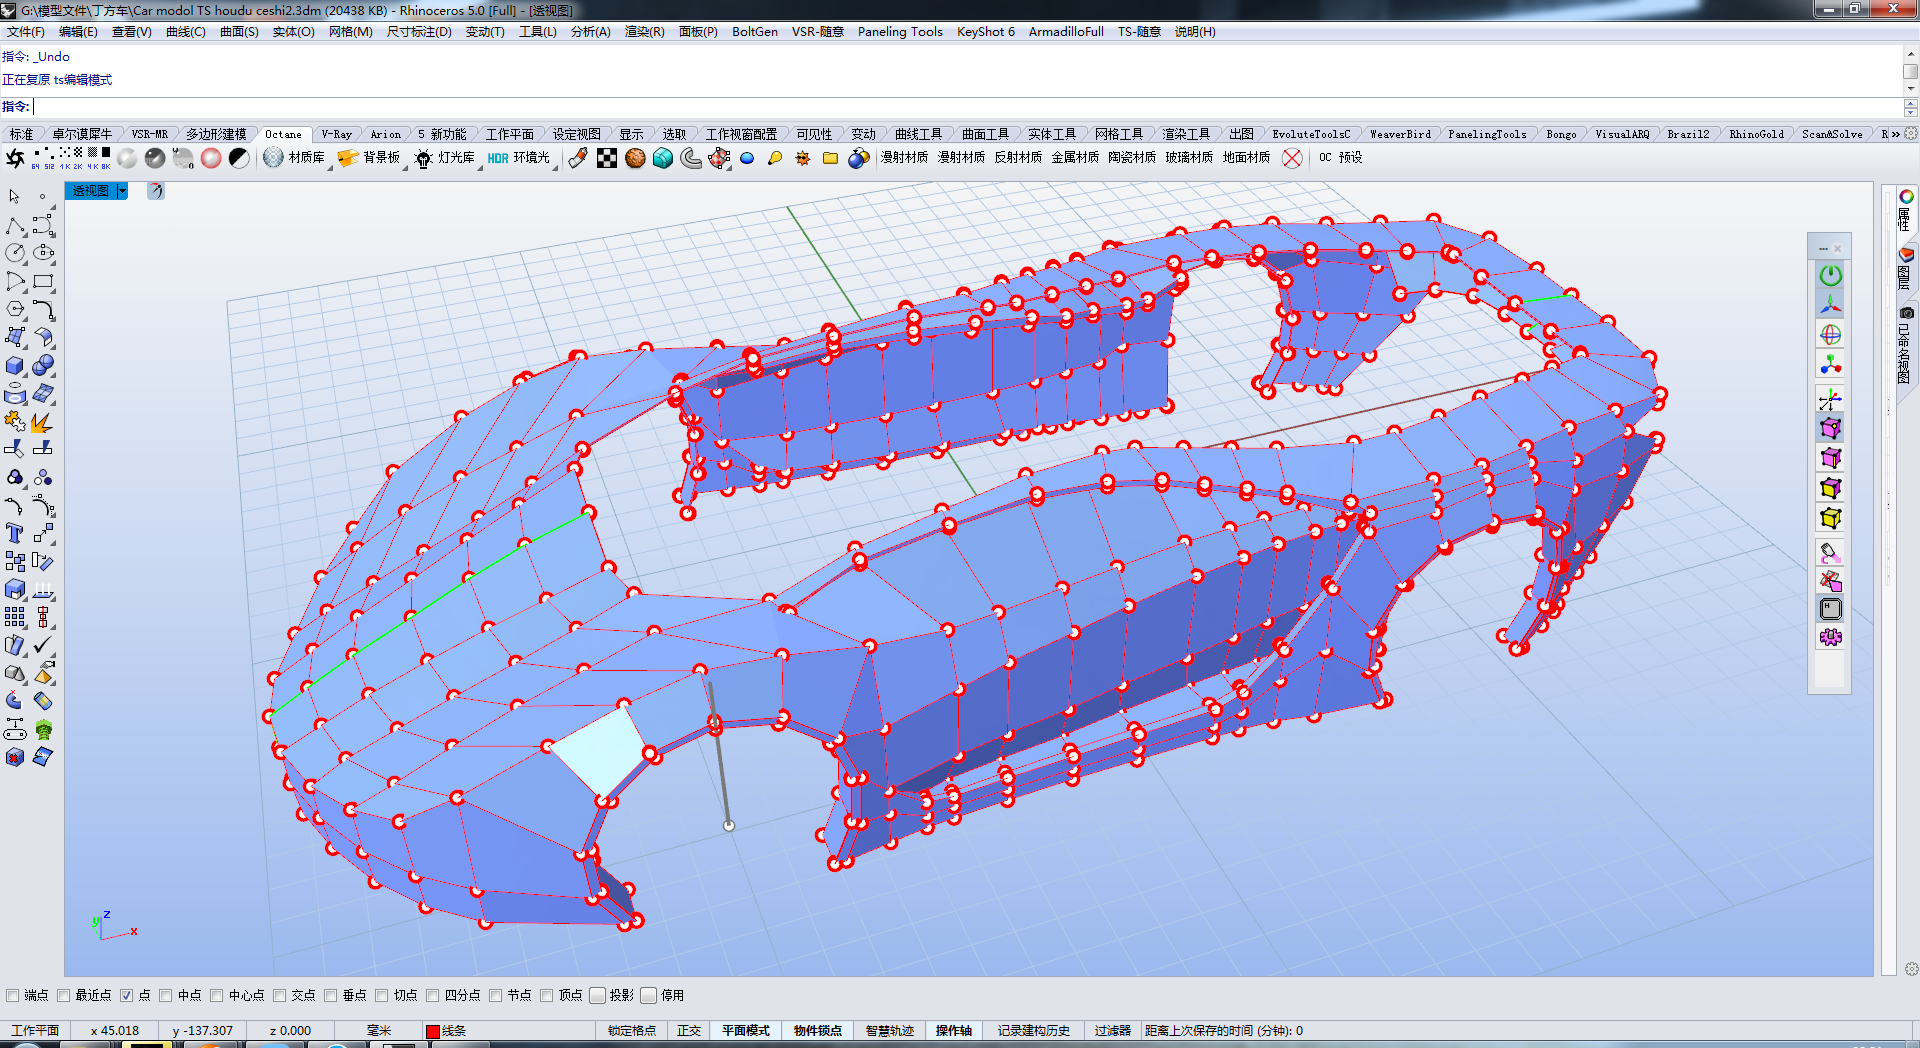This screenshot has width=1920, height=1048.
Task: Open the 渲染(R) menu
Action: coord(644,32)
